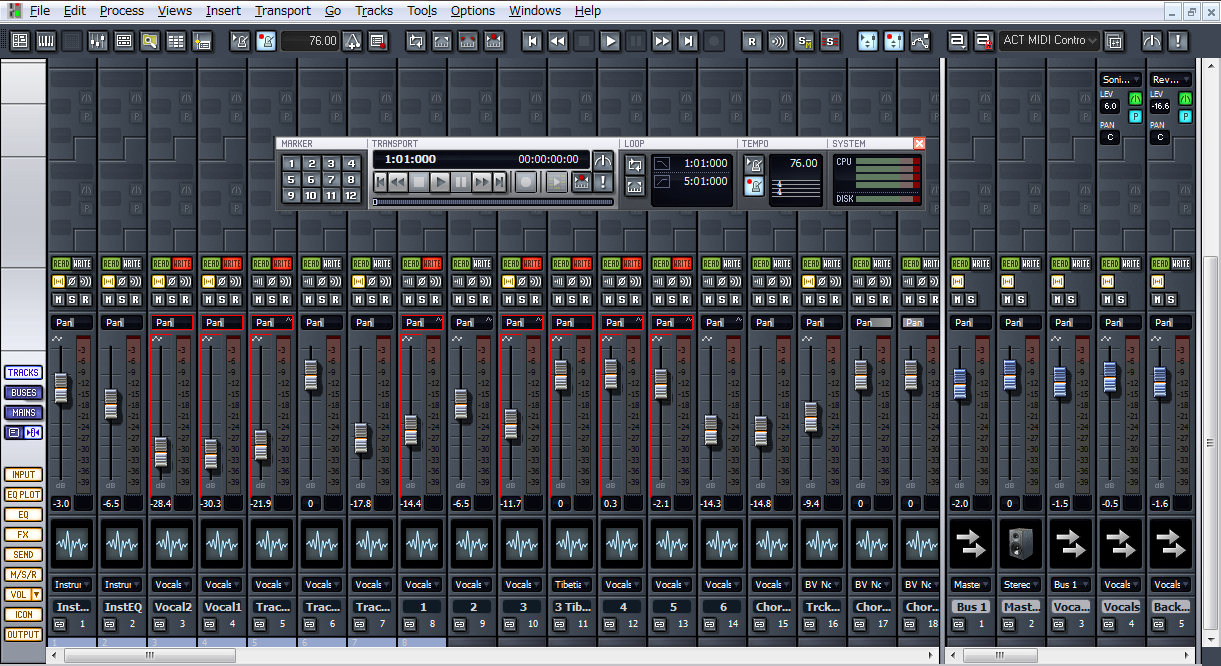Screen dimensions: 1221x666
Task: Click the exclamation Reset in Transport panel
Action: (603, 182)
